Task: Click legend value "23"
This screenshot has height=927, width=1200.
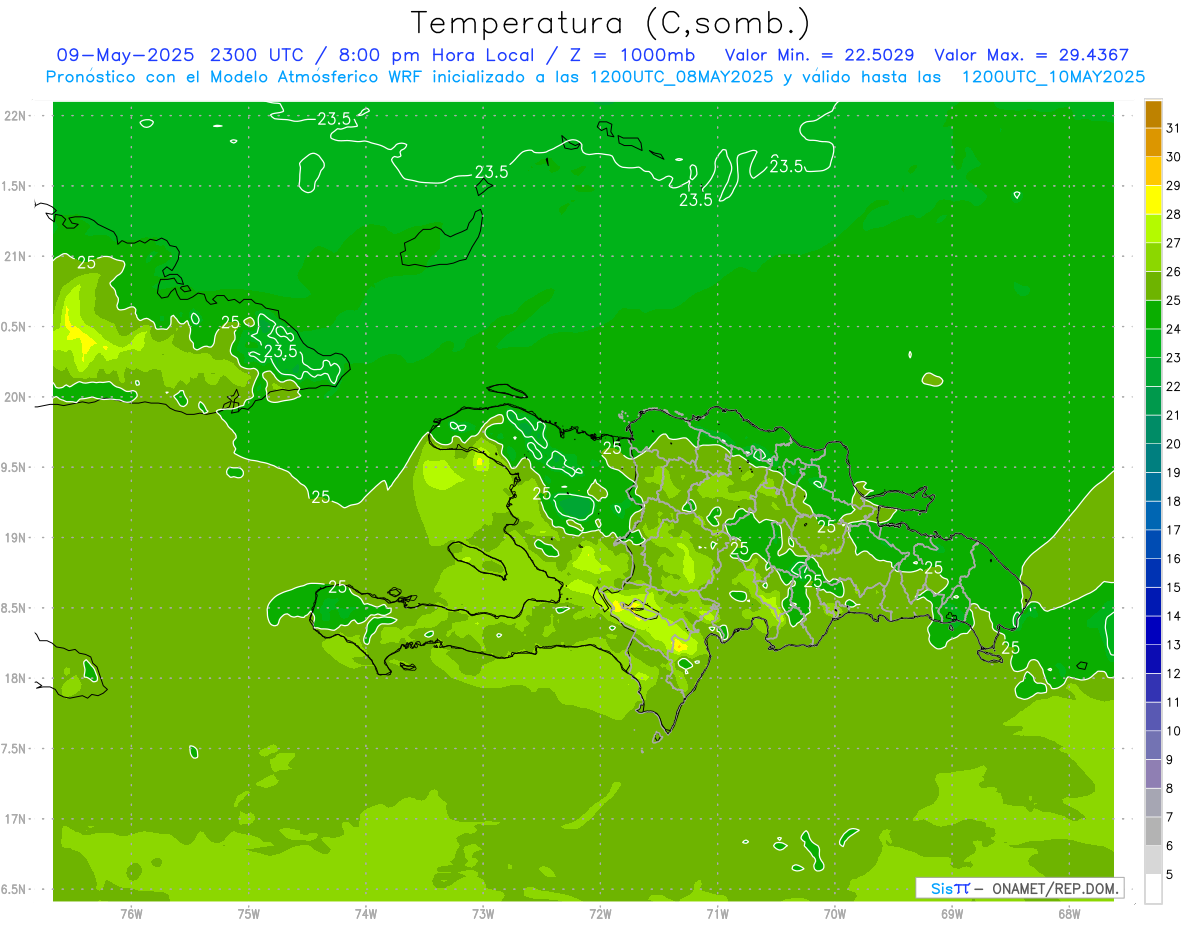Action: [1174, 358]
